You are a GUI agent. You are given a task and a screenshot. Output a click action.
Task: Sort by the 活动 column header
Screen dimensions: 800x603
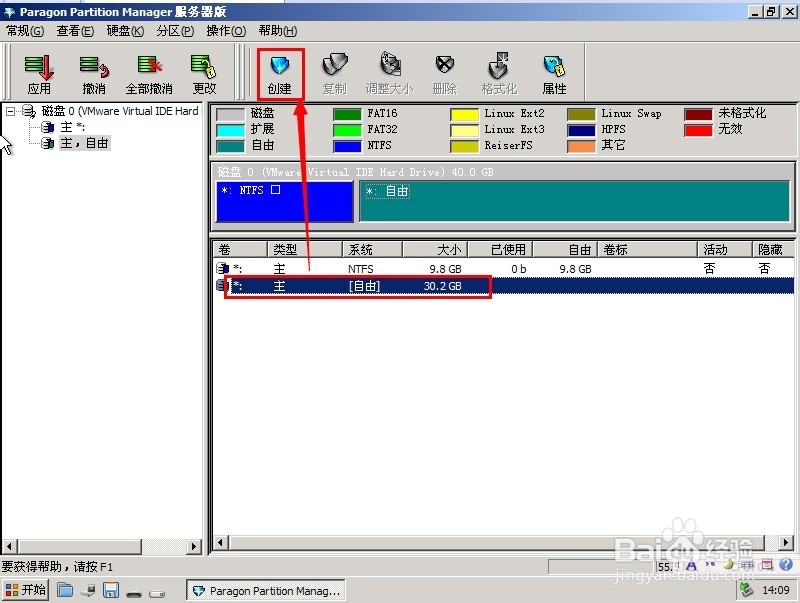click(724, 249)
